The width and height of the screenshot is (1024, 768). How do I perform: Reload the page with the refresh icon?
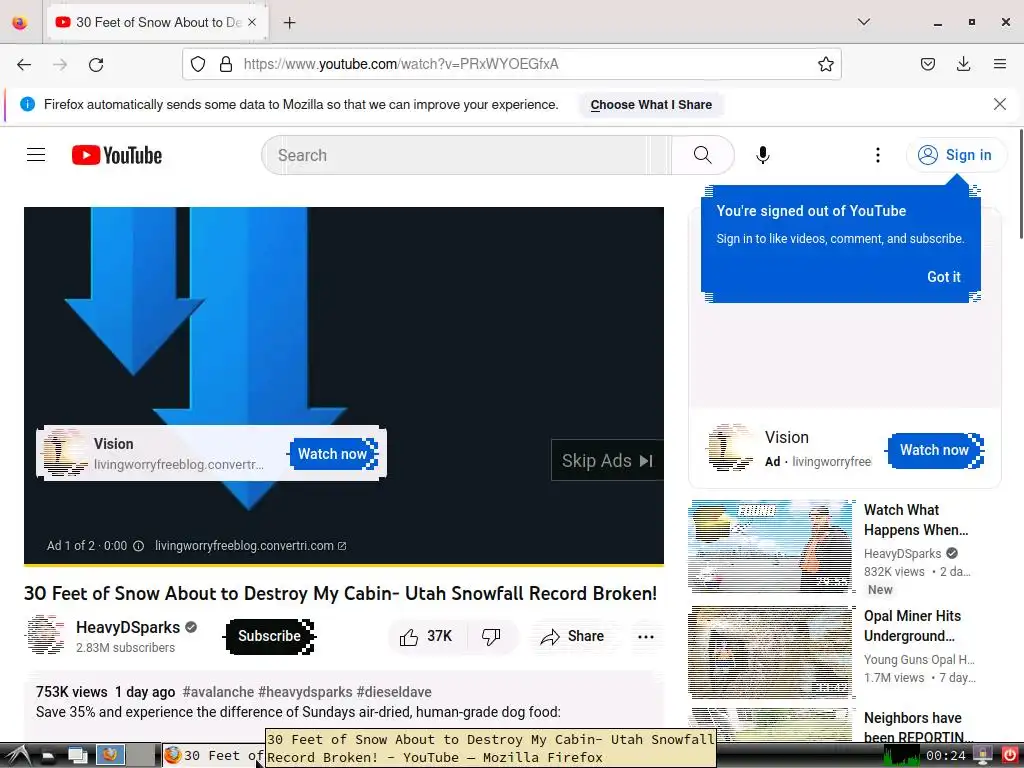96,64
